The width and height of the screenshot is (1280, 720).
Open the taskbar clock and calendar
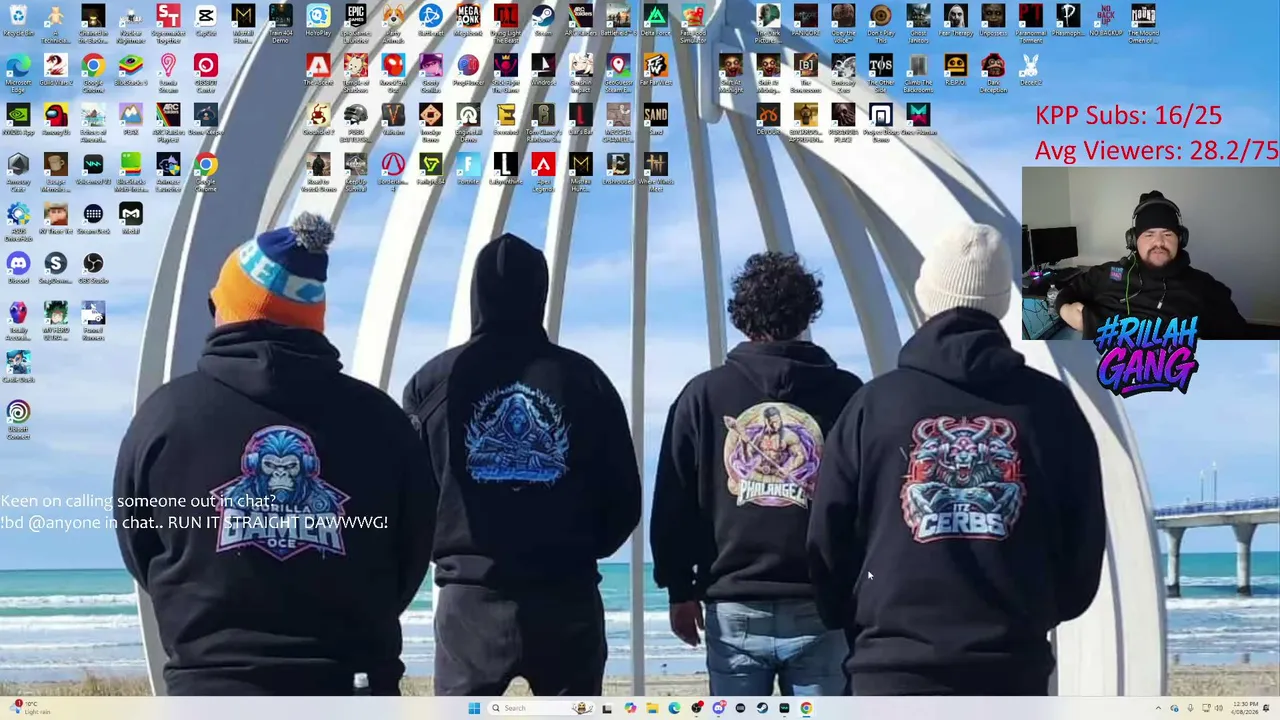pos(1245,708)
